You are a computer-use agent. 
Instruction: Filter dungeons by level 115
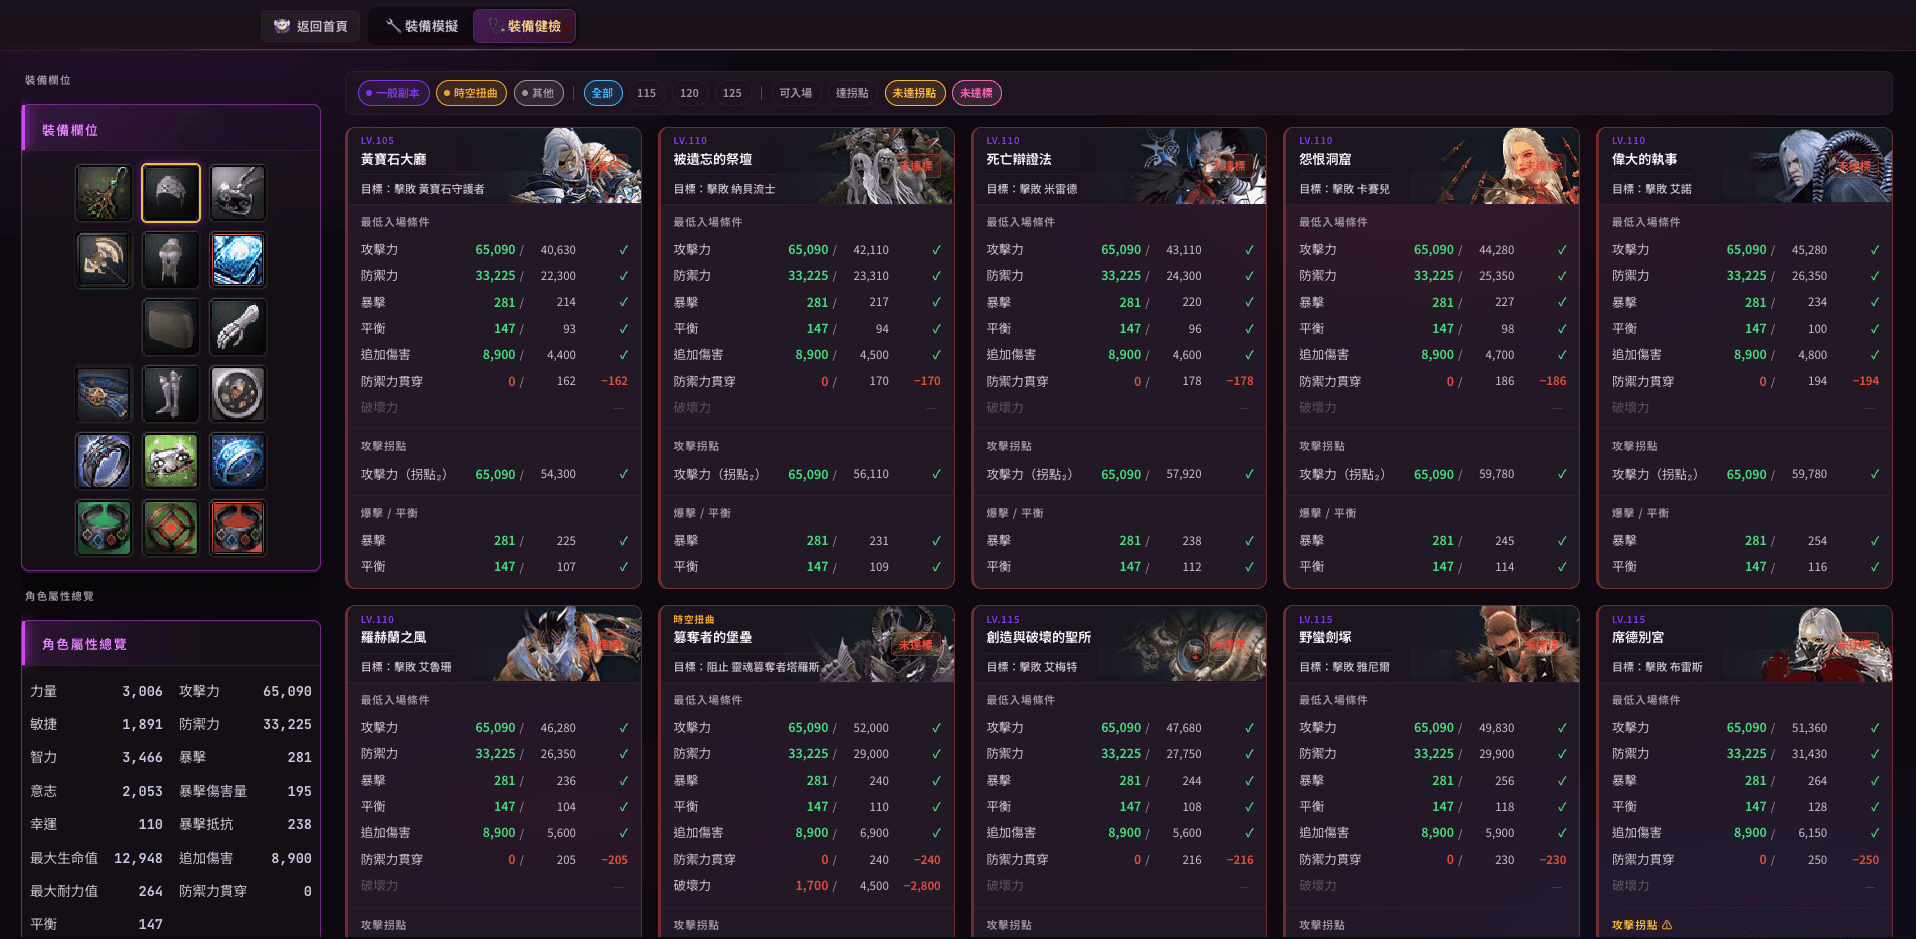click(647, 93)
